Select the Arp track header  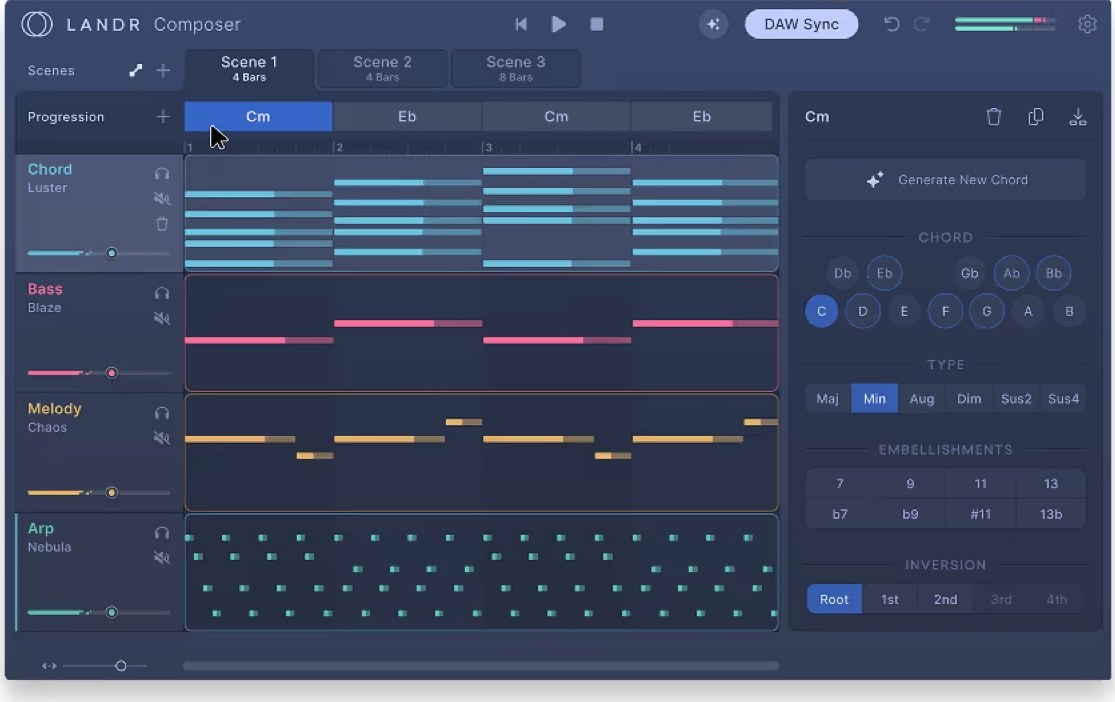pos(99,573)
